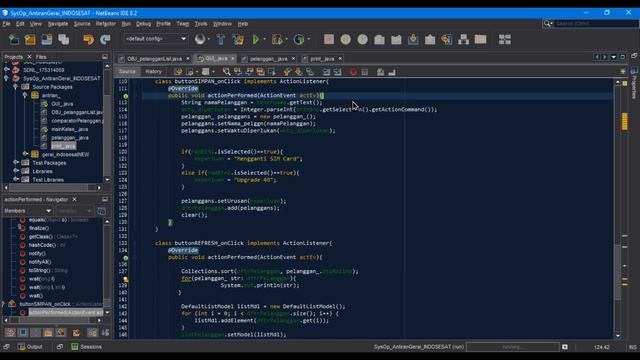Open the Debug menu
This screenshot has height=360, width=640.
click(x=143, y=24)
